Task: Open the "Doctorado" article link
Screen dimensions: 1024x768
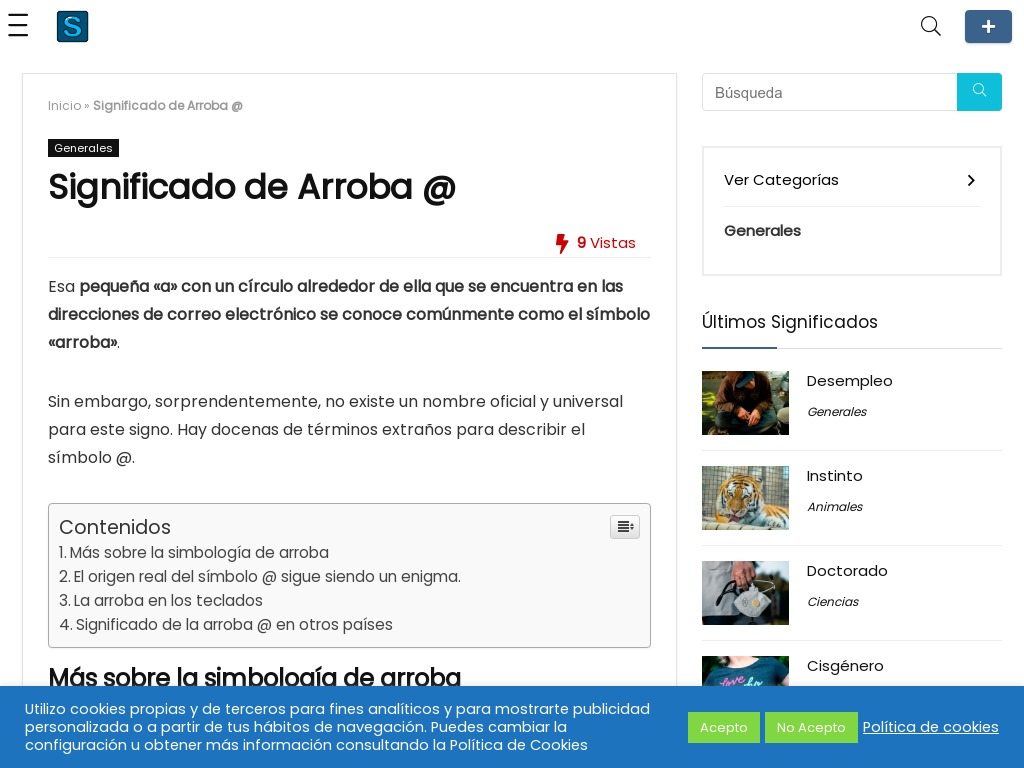Action: (x=847, y=570)
